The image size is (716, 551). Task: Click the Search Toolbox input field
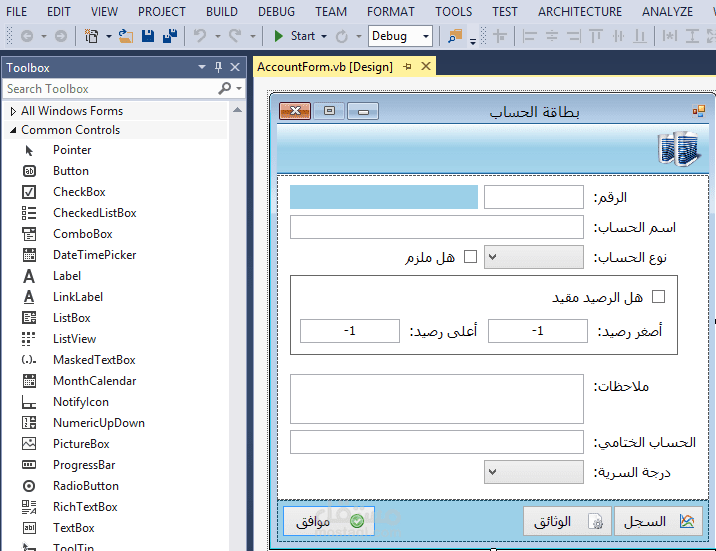coord(110,89)
